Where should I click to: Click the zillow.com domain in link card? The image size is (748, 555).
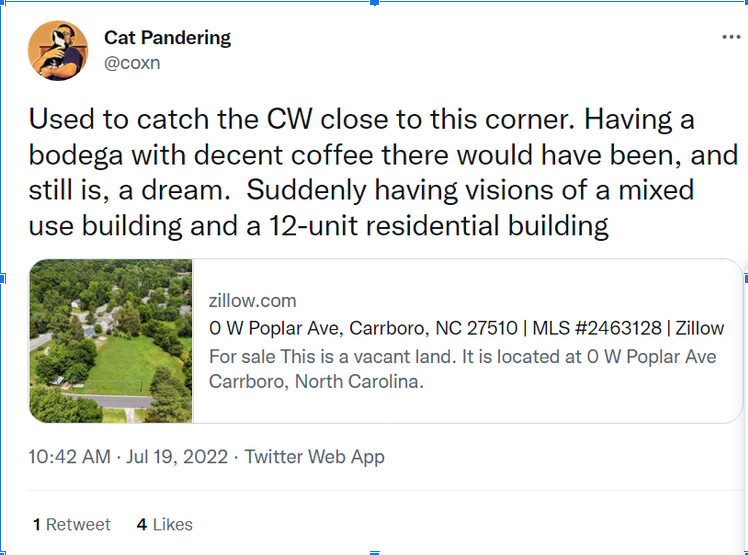[252, 301]
